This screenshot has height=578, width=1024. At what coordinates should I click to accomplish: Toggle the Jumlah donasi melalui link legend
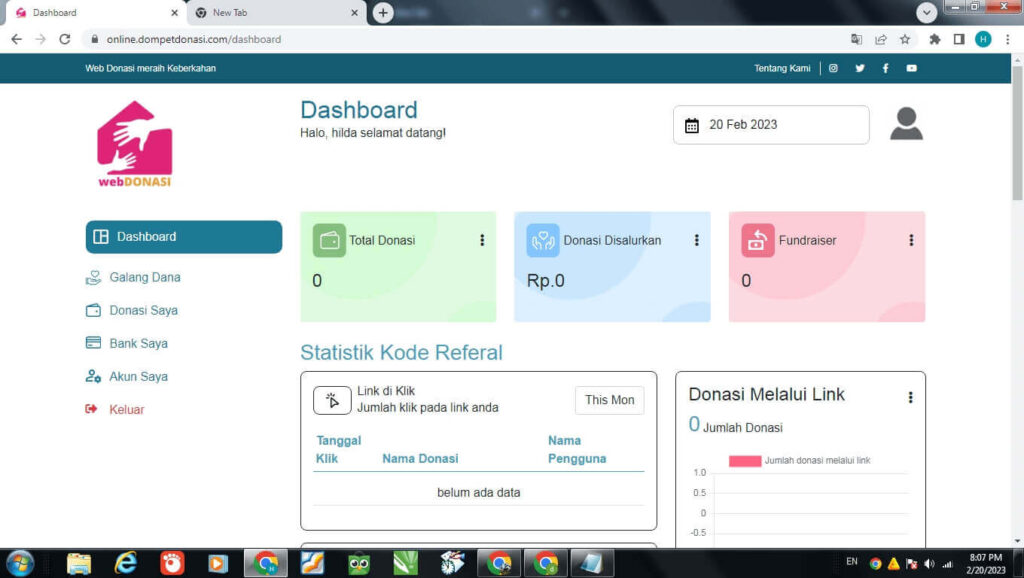pos(800,461)
